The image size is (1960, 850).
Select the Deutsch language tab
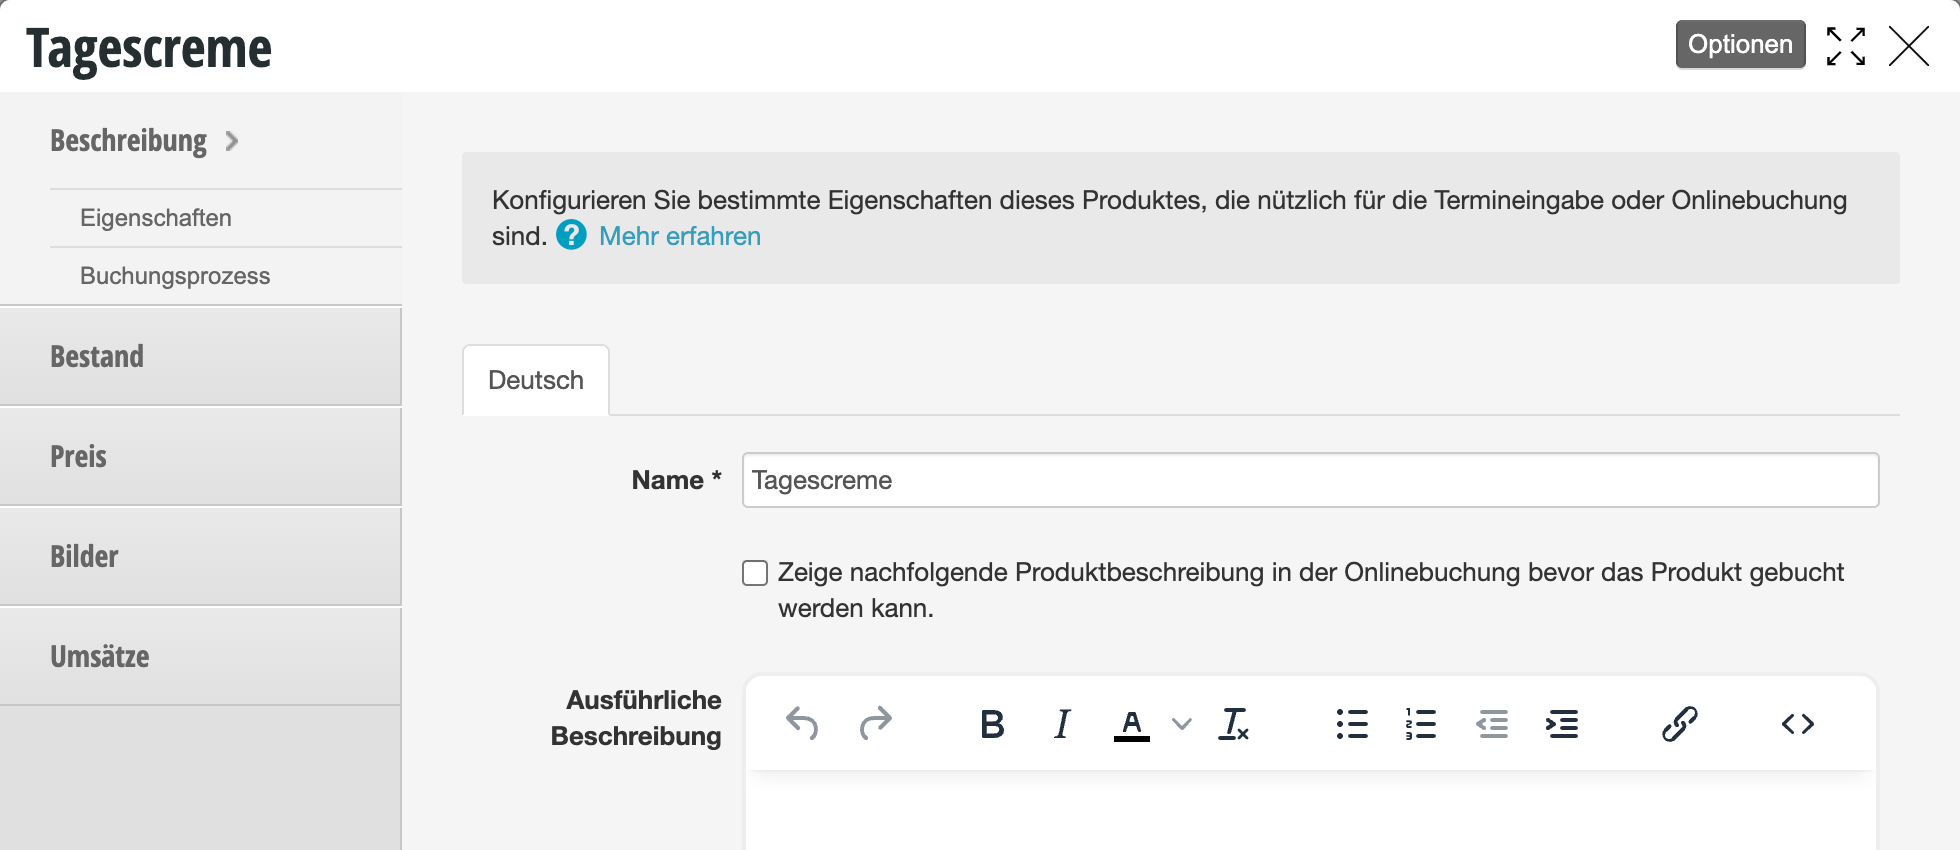pos(536,380)
